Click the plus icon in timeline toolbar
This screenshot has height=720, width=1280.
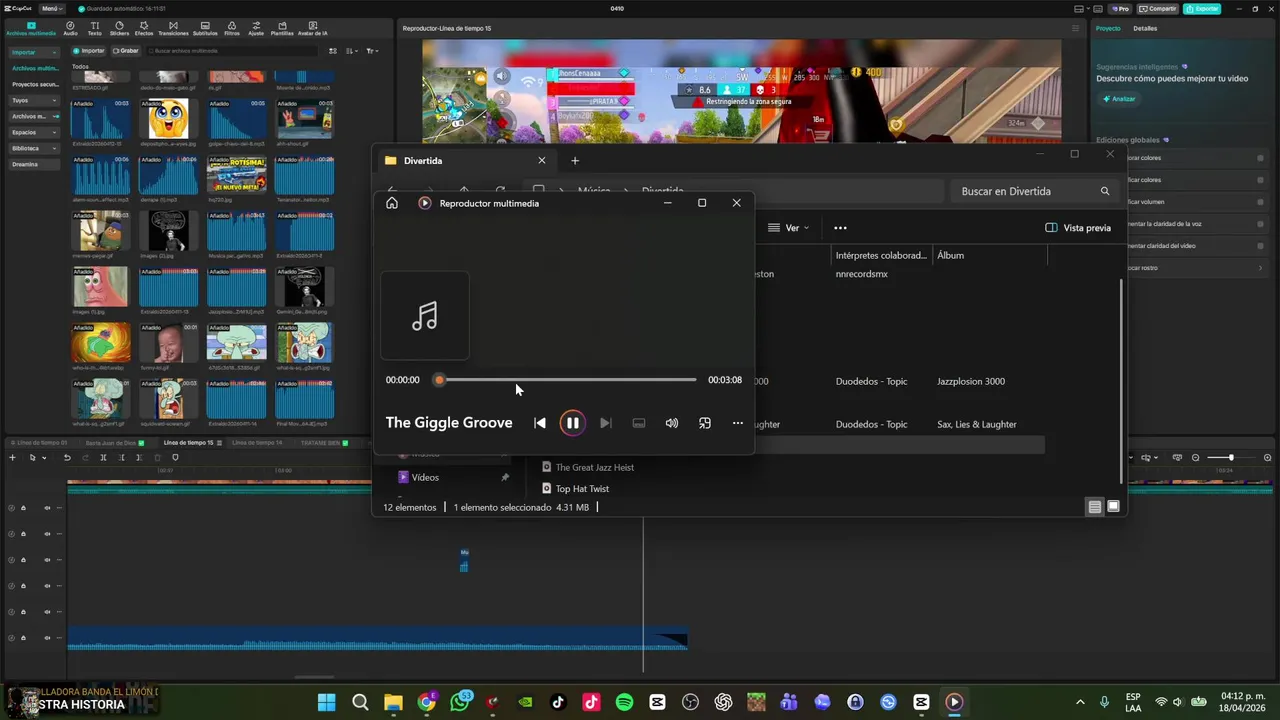(13, 458)
